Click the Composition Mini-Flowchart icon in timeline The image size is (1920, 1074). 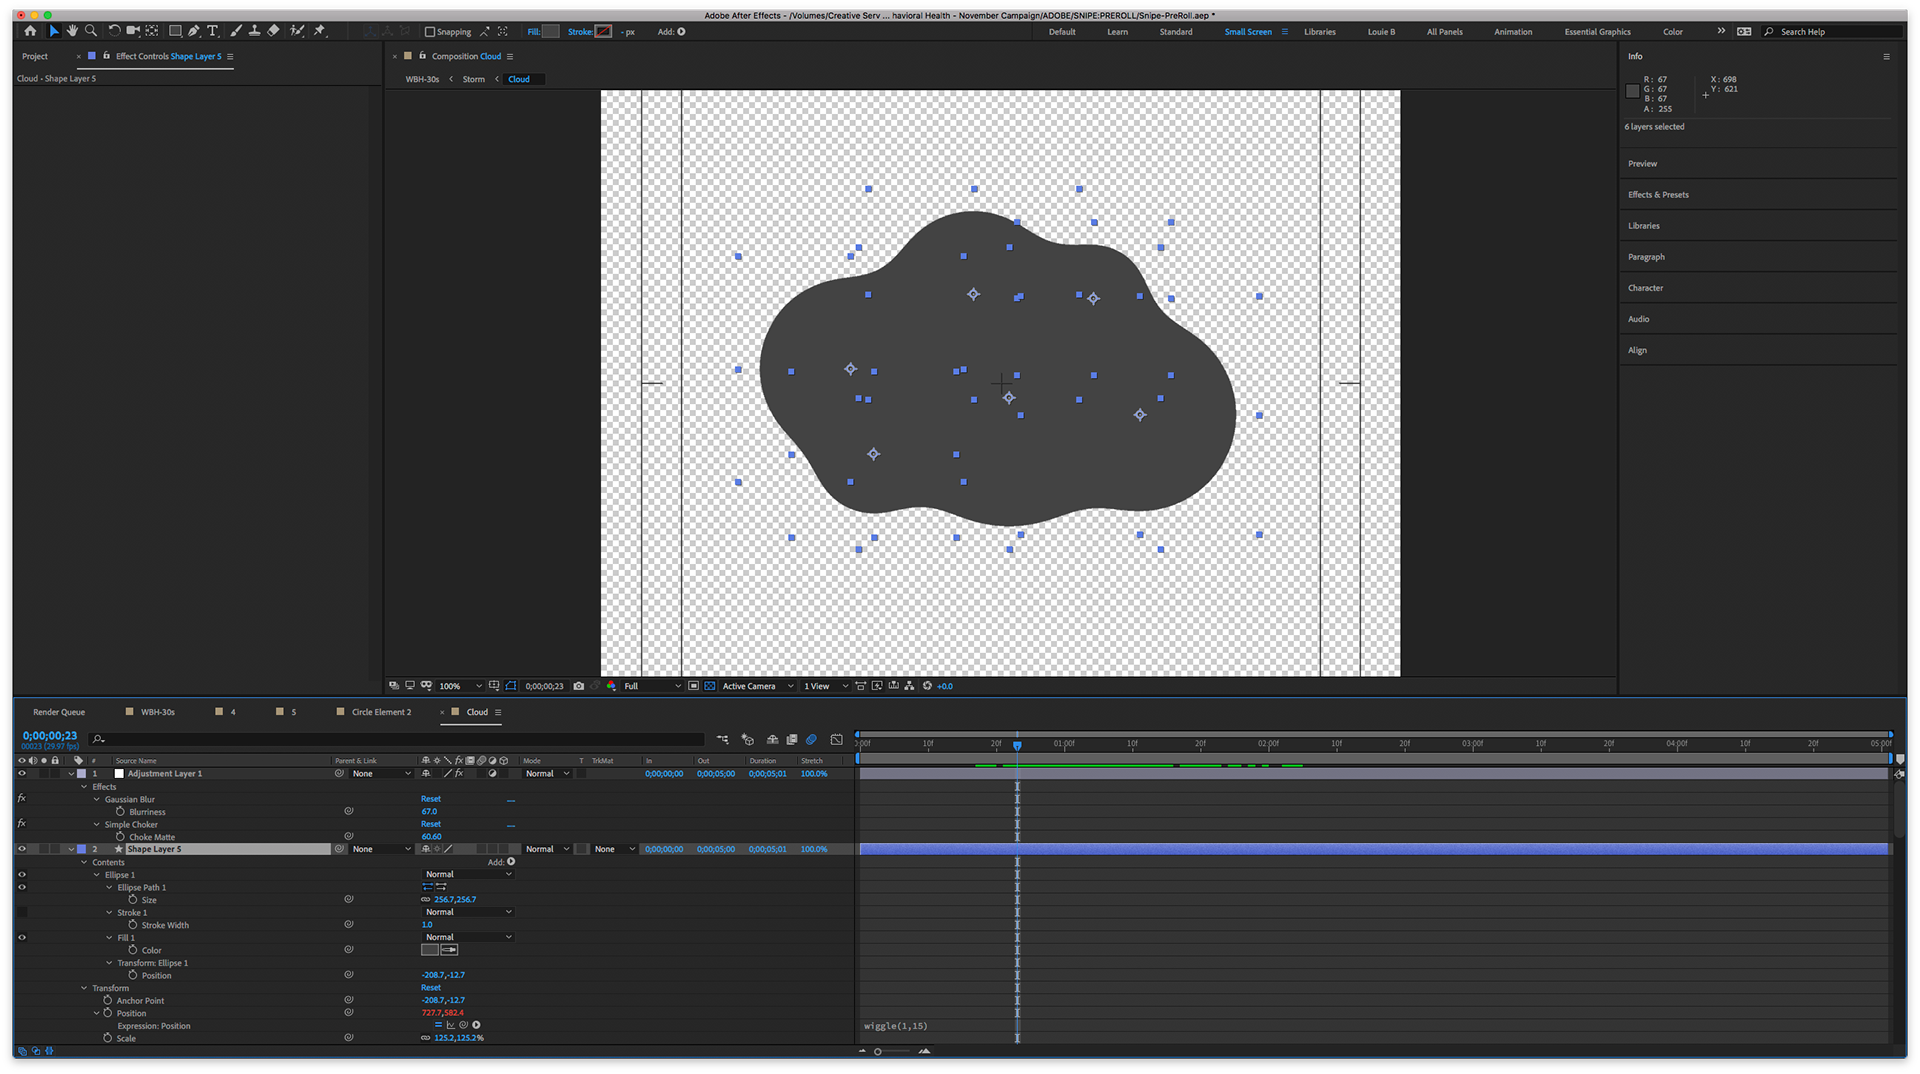723,740
